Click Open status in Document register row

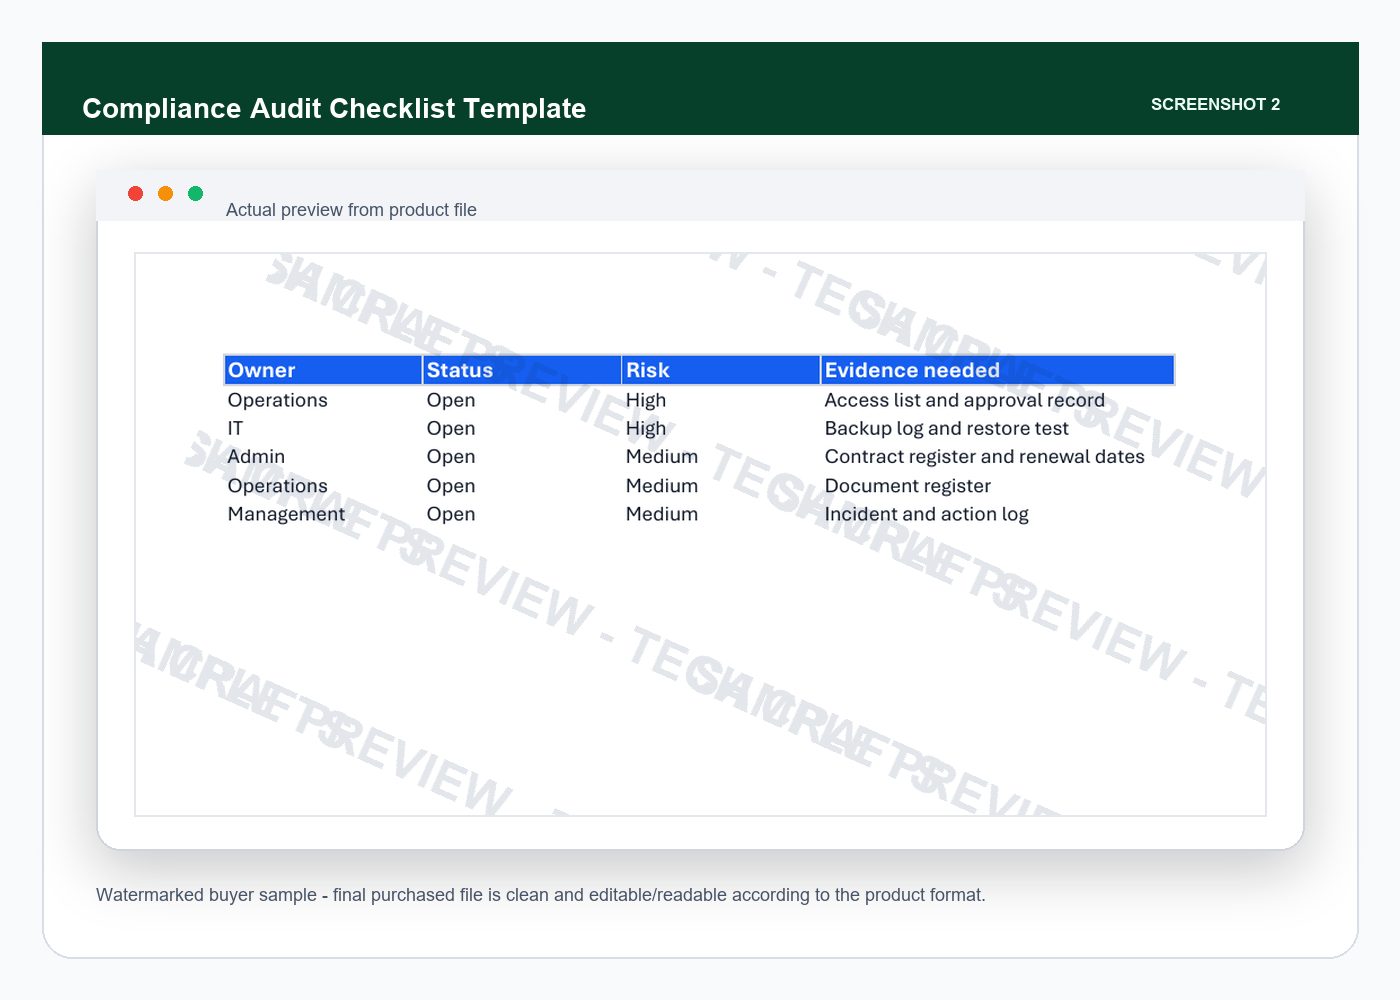pos(451,486)
